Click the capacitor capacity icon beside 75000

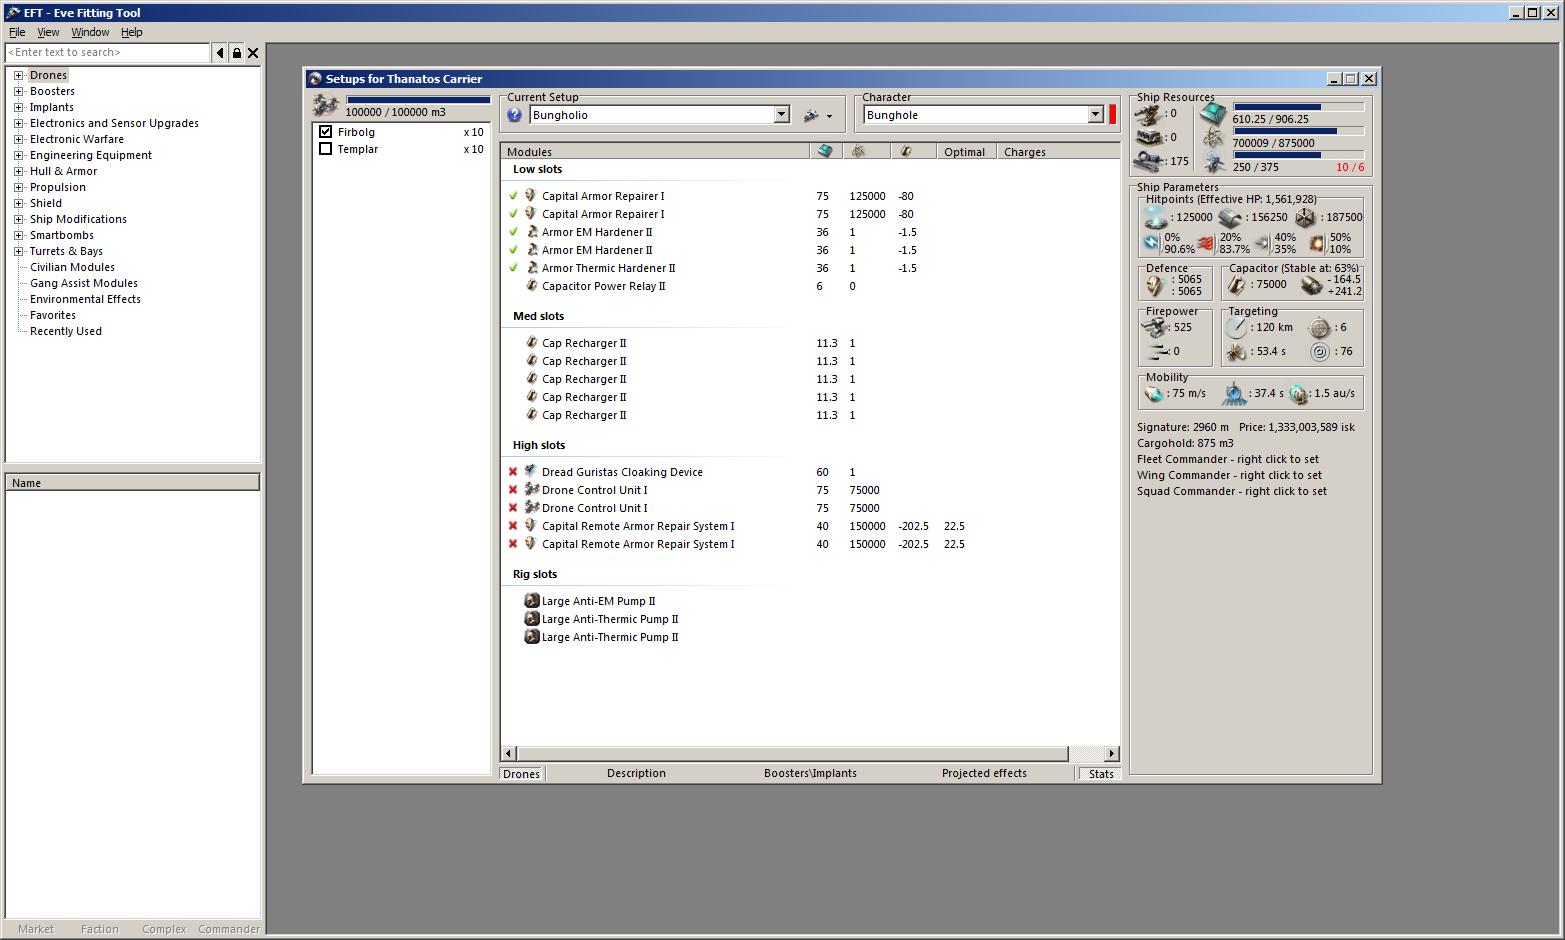[x=1237, y=285]
